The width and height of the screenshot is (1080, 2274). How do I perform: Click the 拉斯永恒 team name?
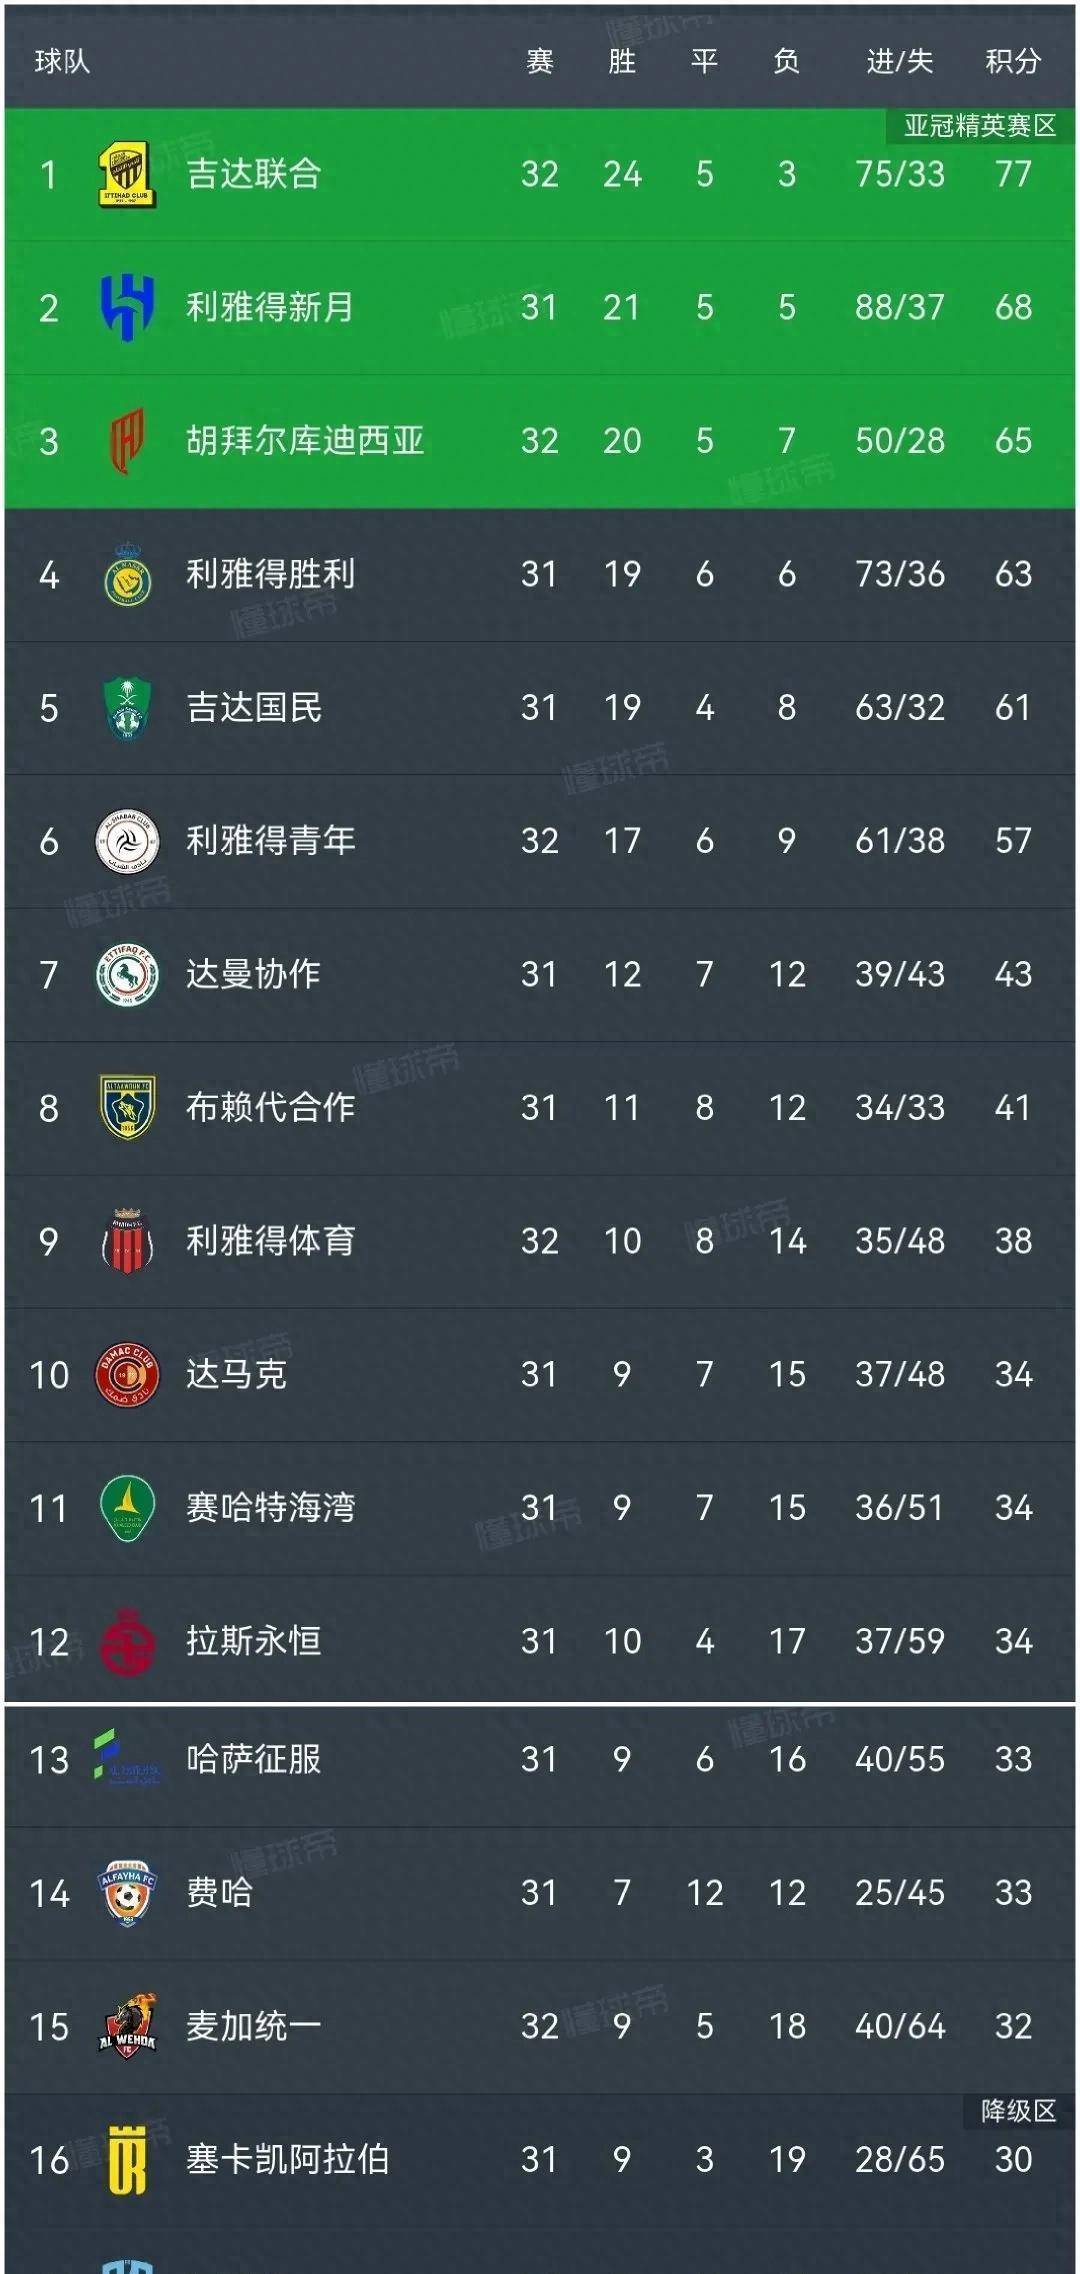pyautogui.click(x=255, y=1642)
